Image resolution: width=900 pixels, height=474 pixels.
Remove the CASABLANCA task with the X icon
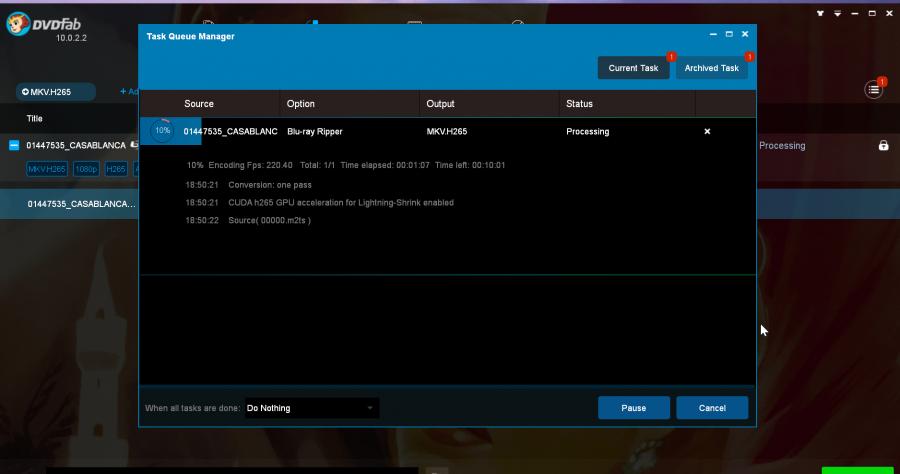[707, 131]
